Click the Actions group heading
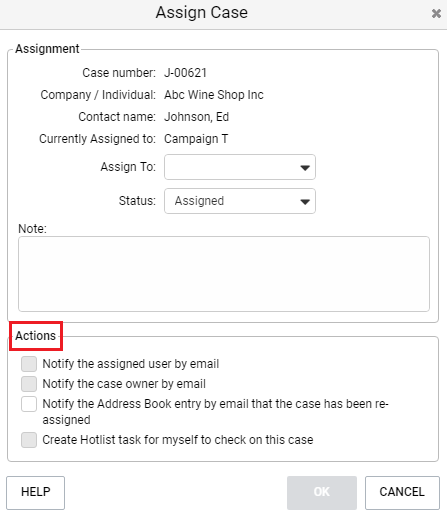This screenshot has width=447, height=520. pos(35,336)
